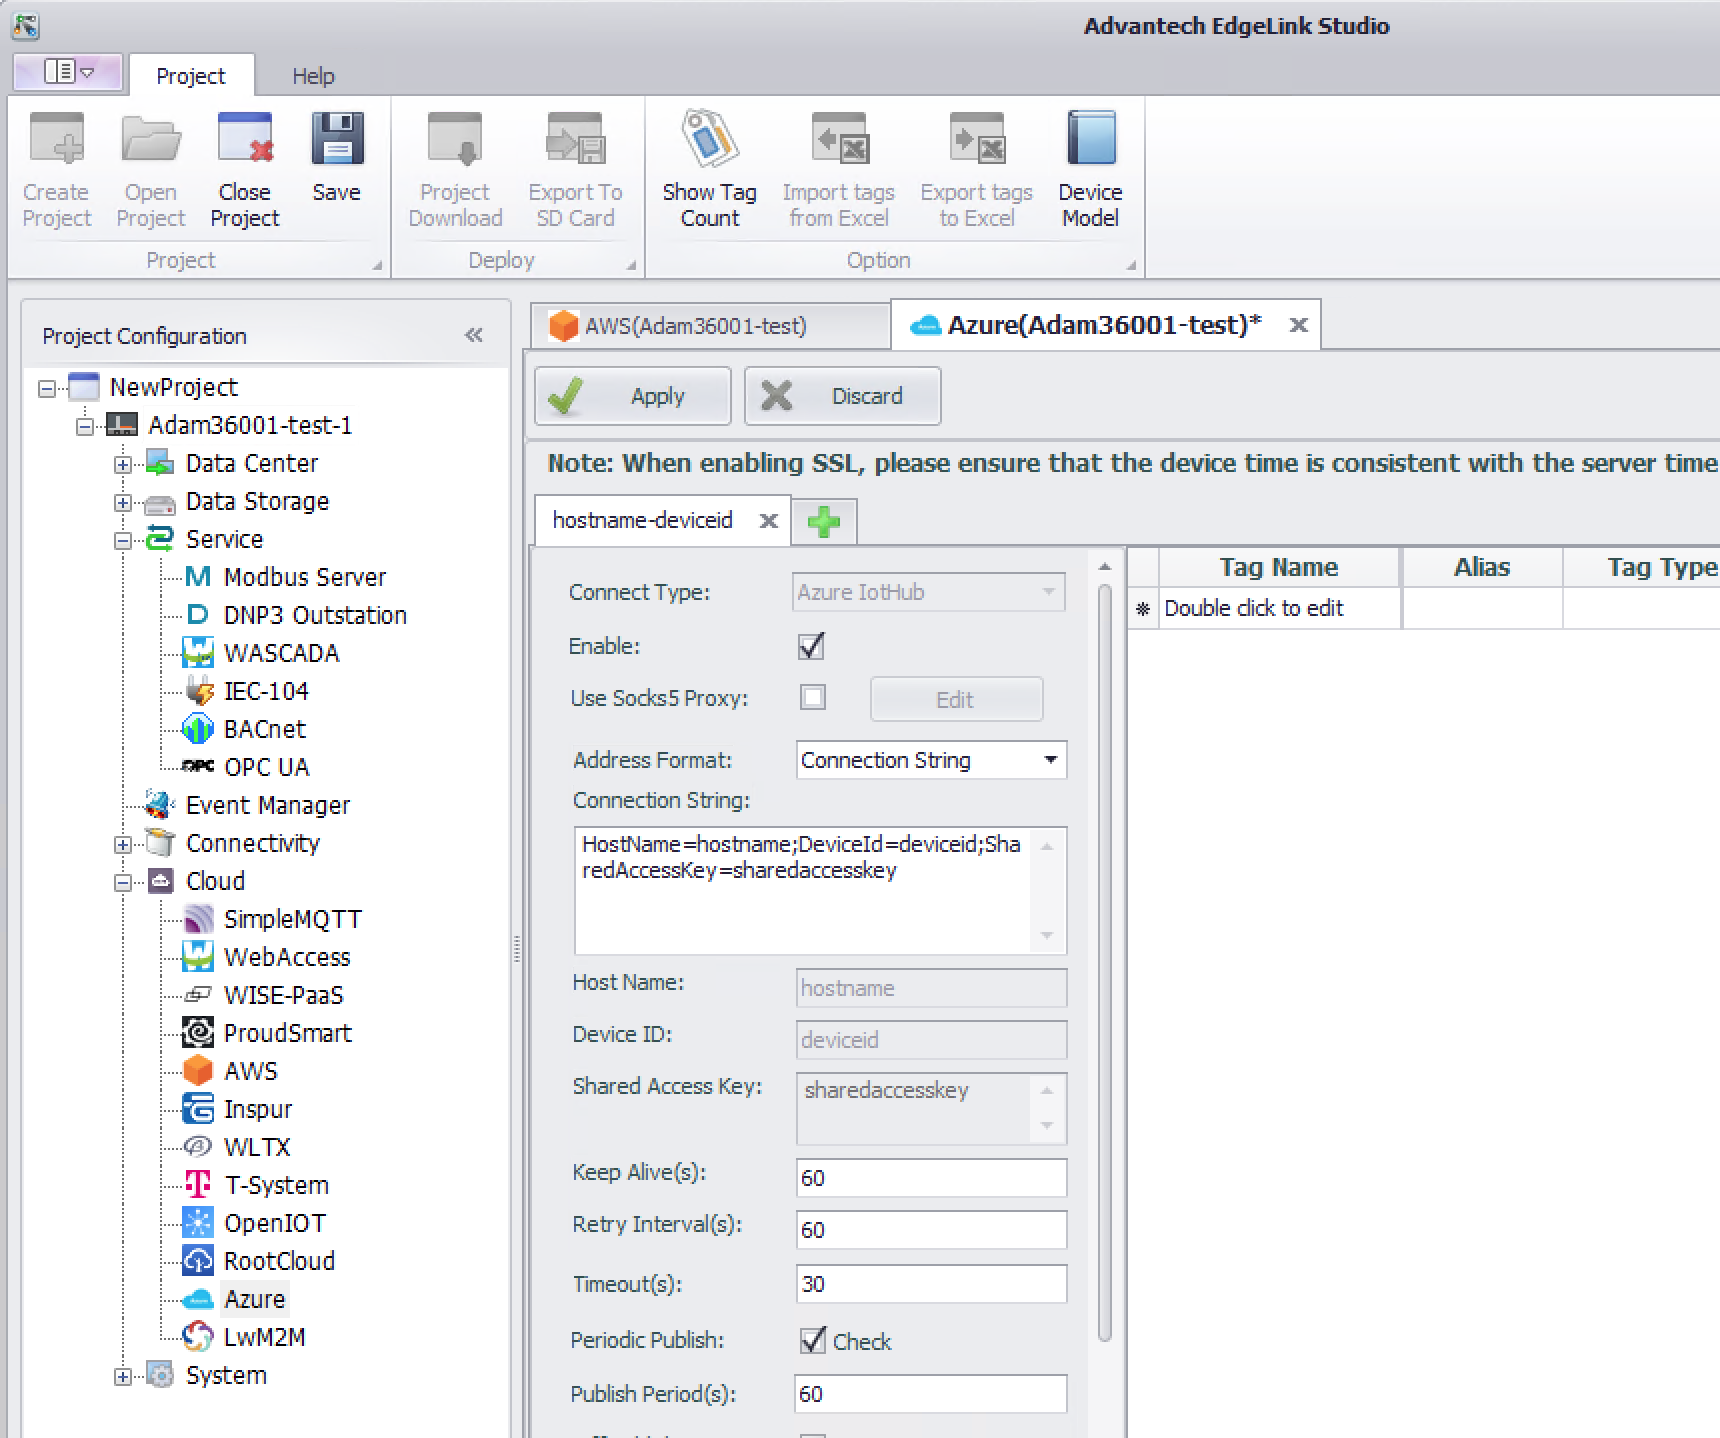This screenshot has height=1438, width=1720.
Task: Collapse the Adam36001-test-1 device node
Action: coord(85,426)
